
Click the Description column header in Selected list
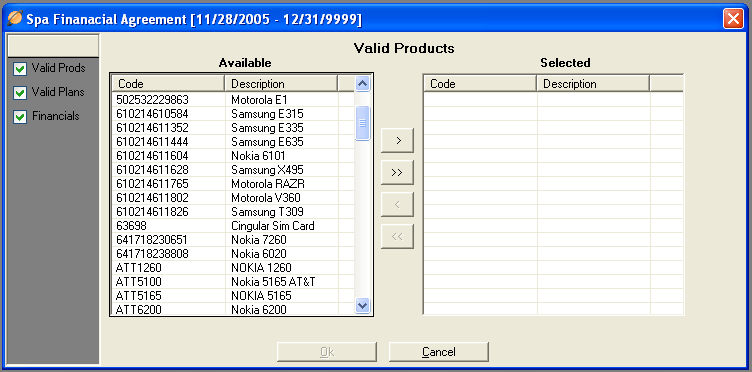tap(593, 84)
